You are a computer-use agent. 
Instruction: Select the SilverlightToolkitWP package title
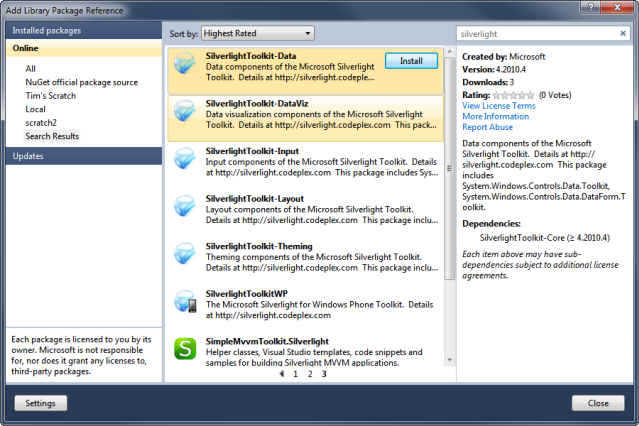247,294
